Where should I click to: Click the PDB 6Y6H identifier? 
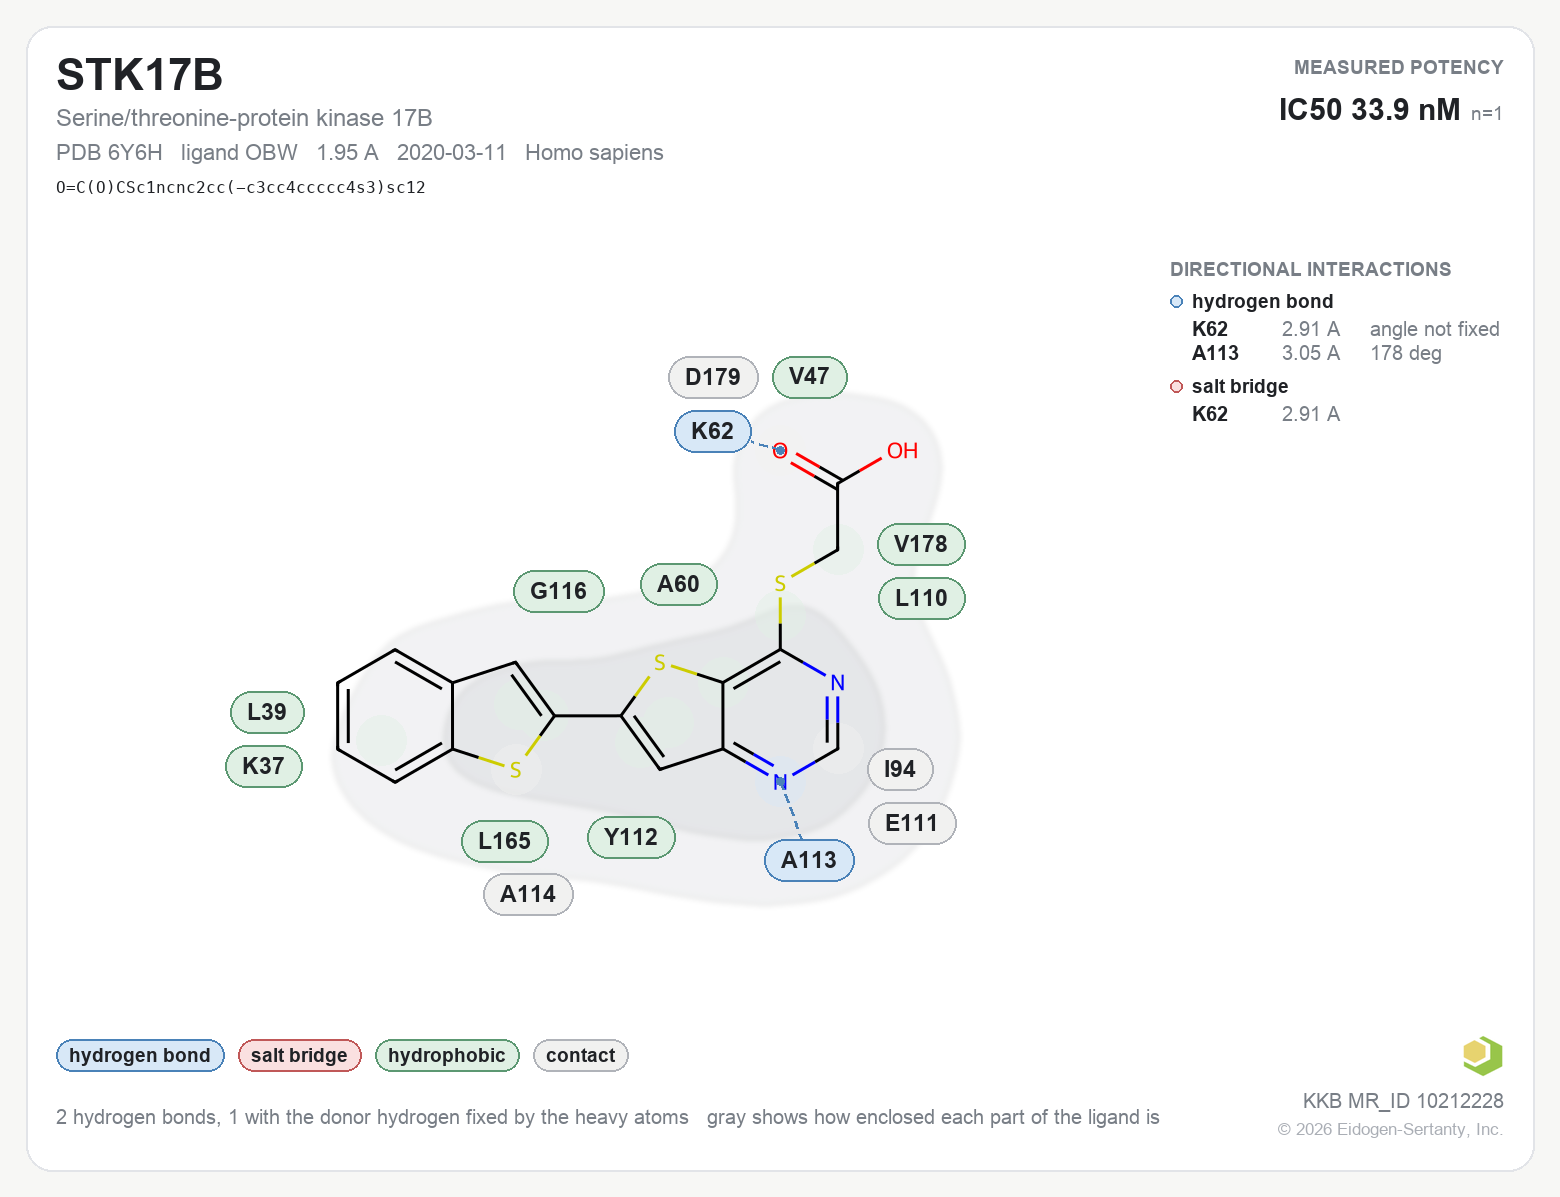tap(109, 153)
